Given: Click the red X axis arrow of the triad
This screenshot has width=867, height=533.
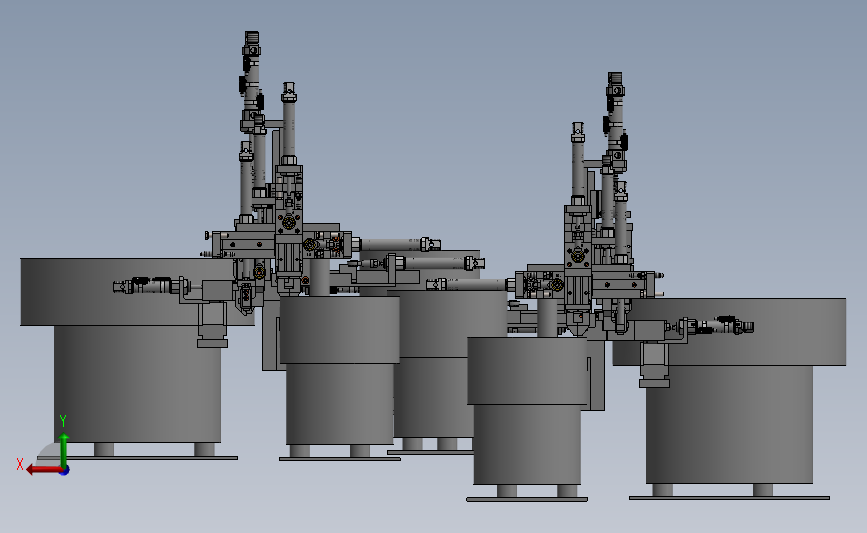Looking at the screenshot, I should click(43, 470).
